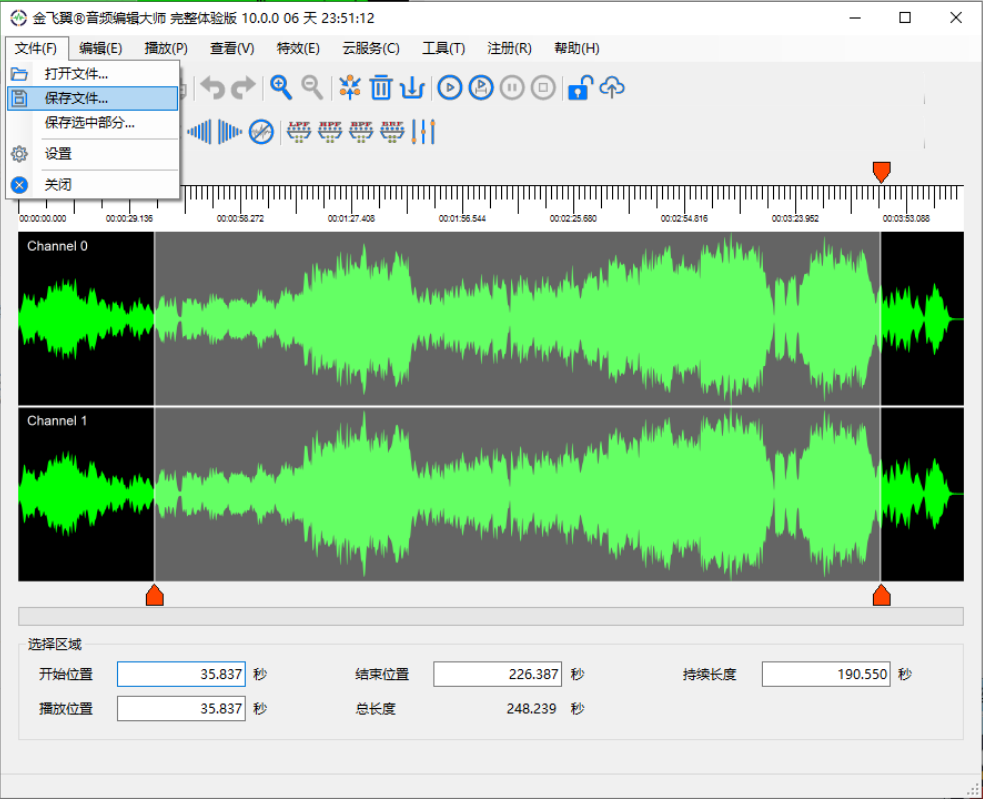
Task: Click the trash delete icon in toolbar
Action: click(381, 88)
